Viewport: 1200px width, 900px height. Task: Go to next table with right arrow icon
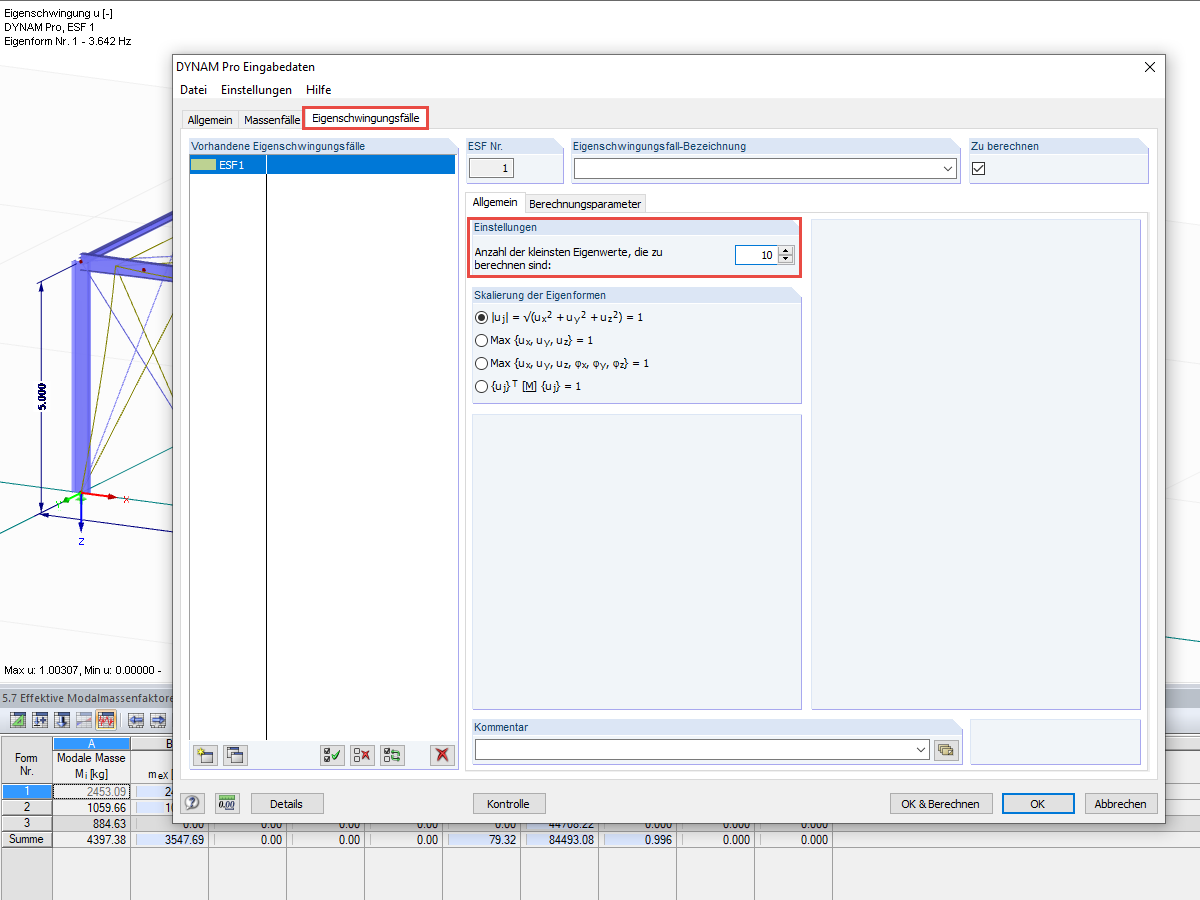[x=158, y=720]
